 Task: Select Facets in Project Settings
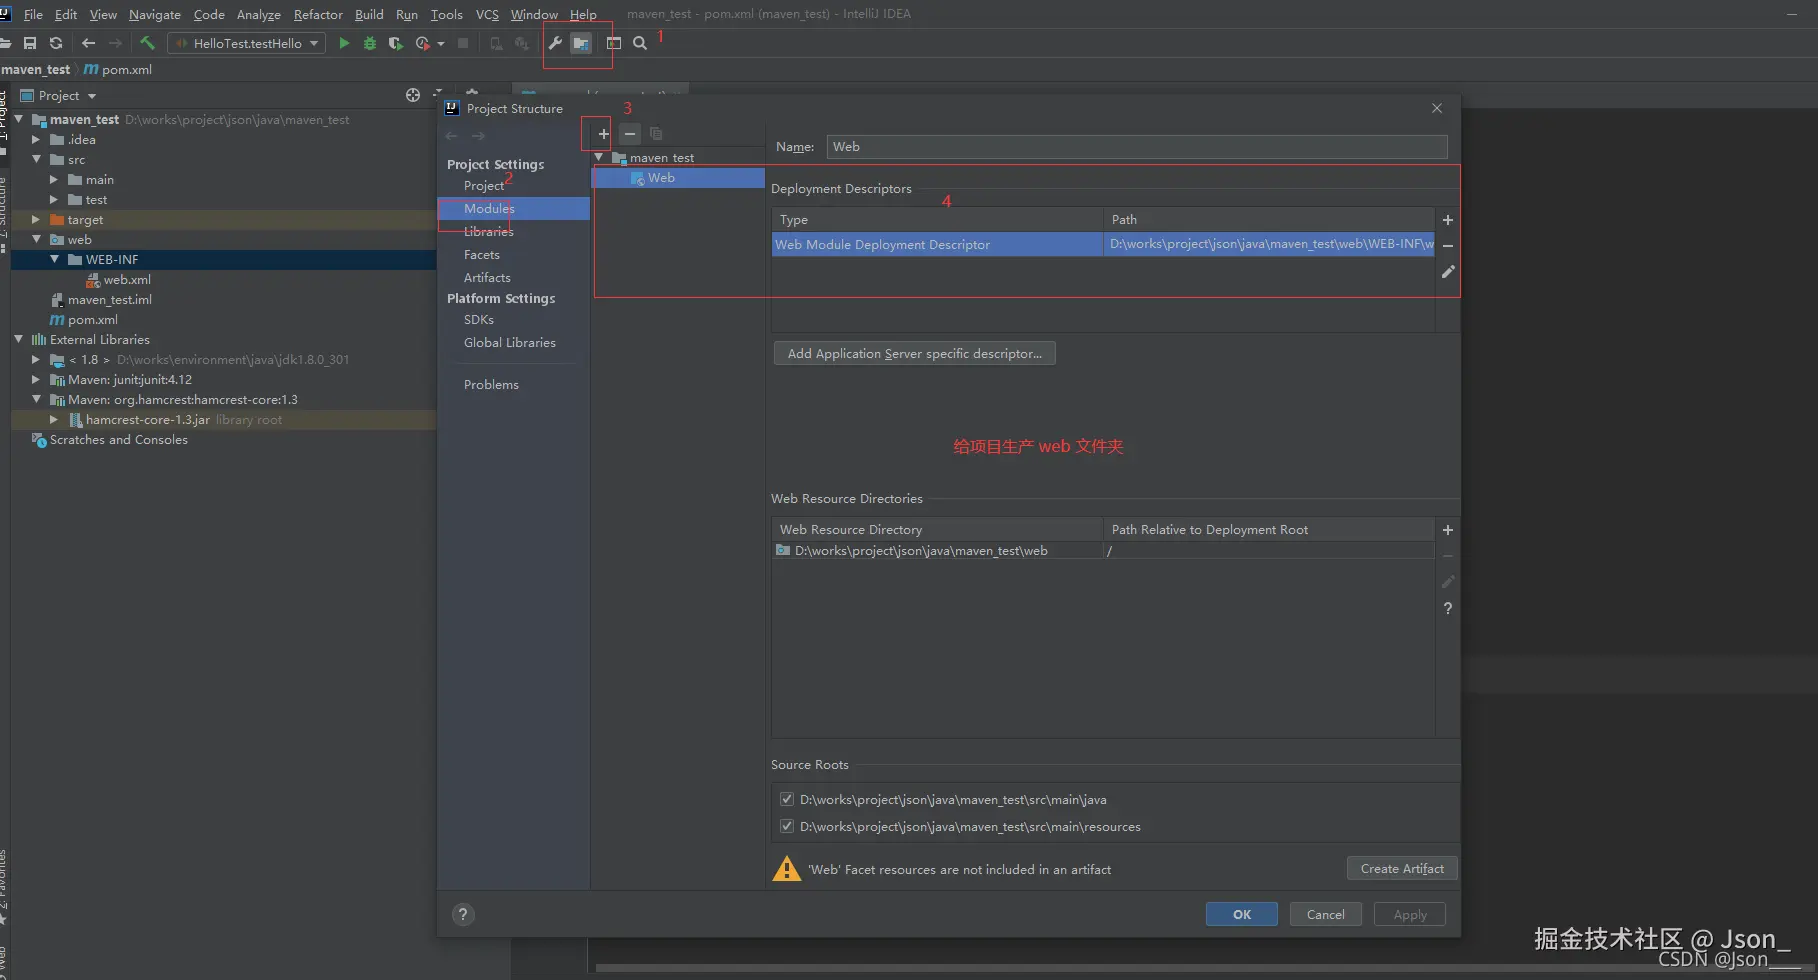pos(482,254)
